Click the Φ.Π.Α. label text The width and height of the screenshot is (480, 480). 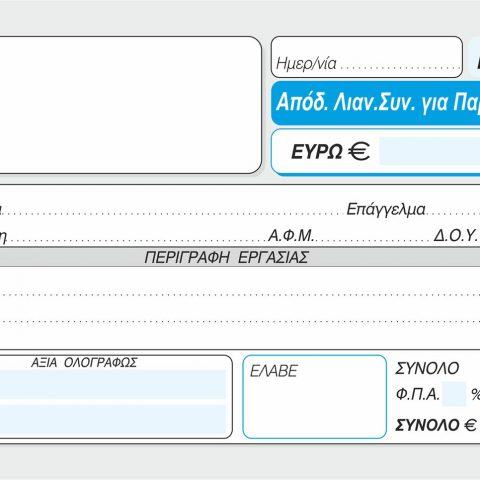point(417,394)
